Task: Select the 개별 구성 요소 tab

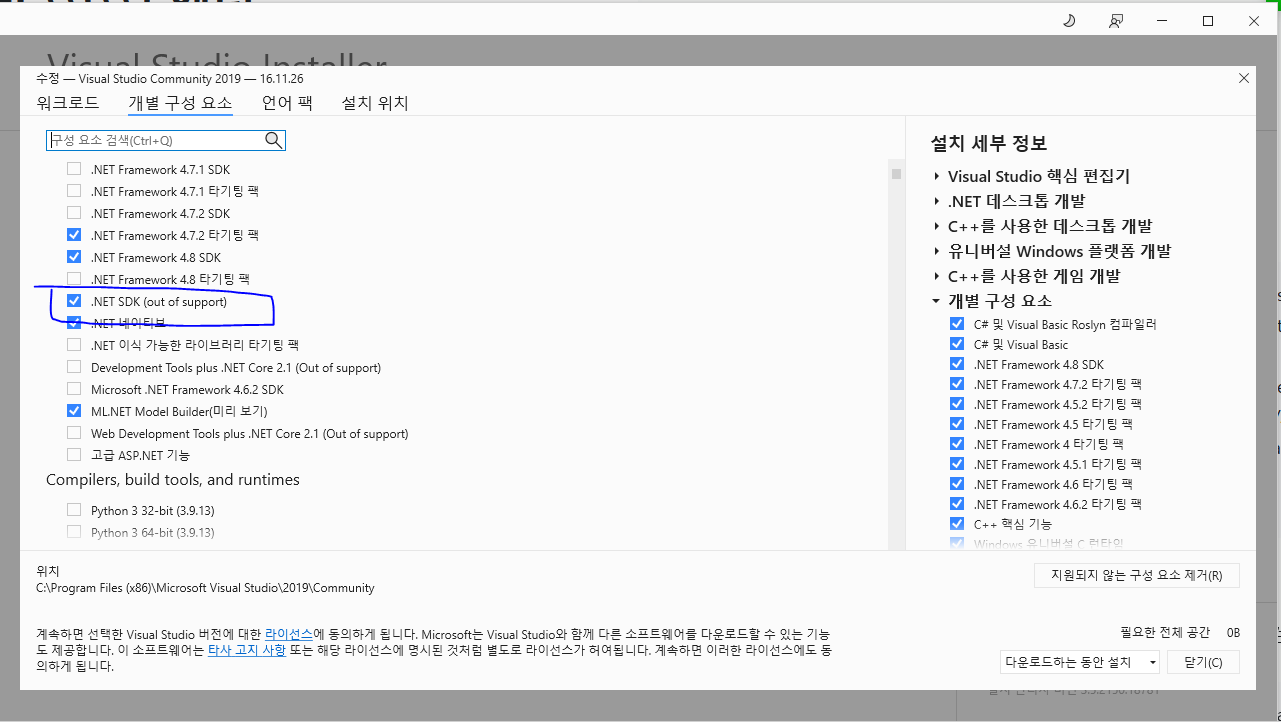Action: point(180,103)
